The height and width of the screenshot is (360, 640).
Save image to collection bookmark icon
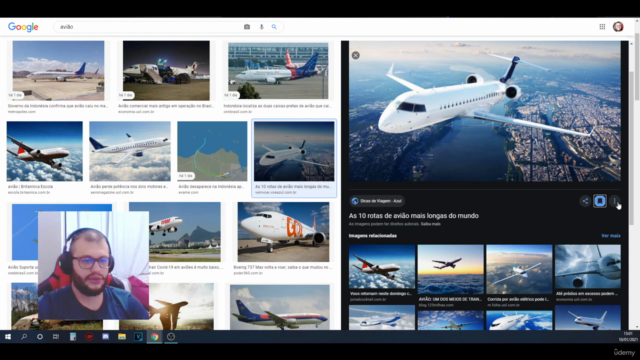[x=600, y=201]
